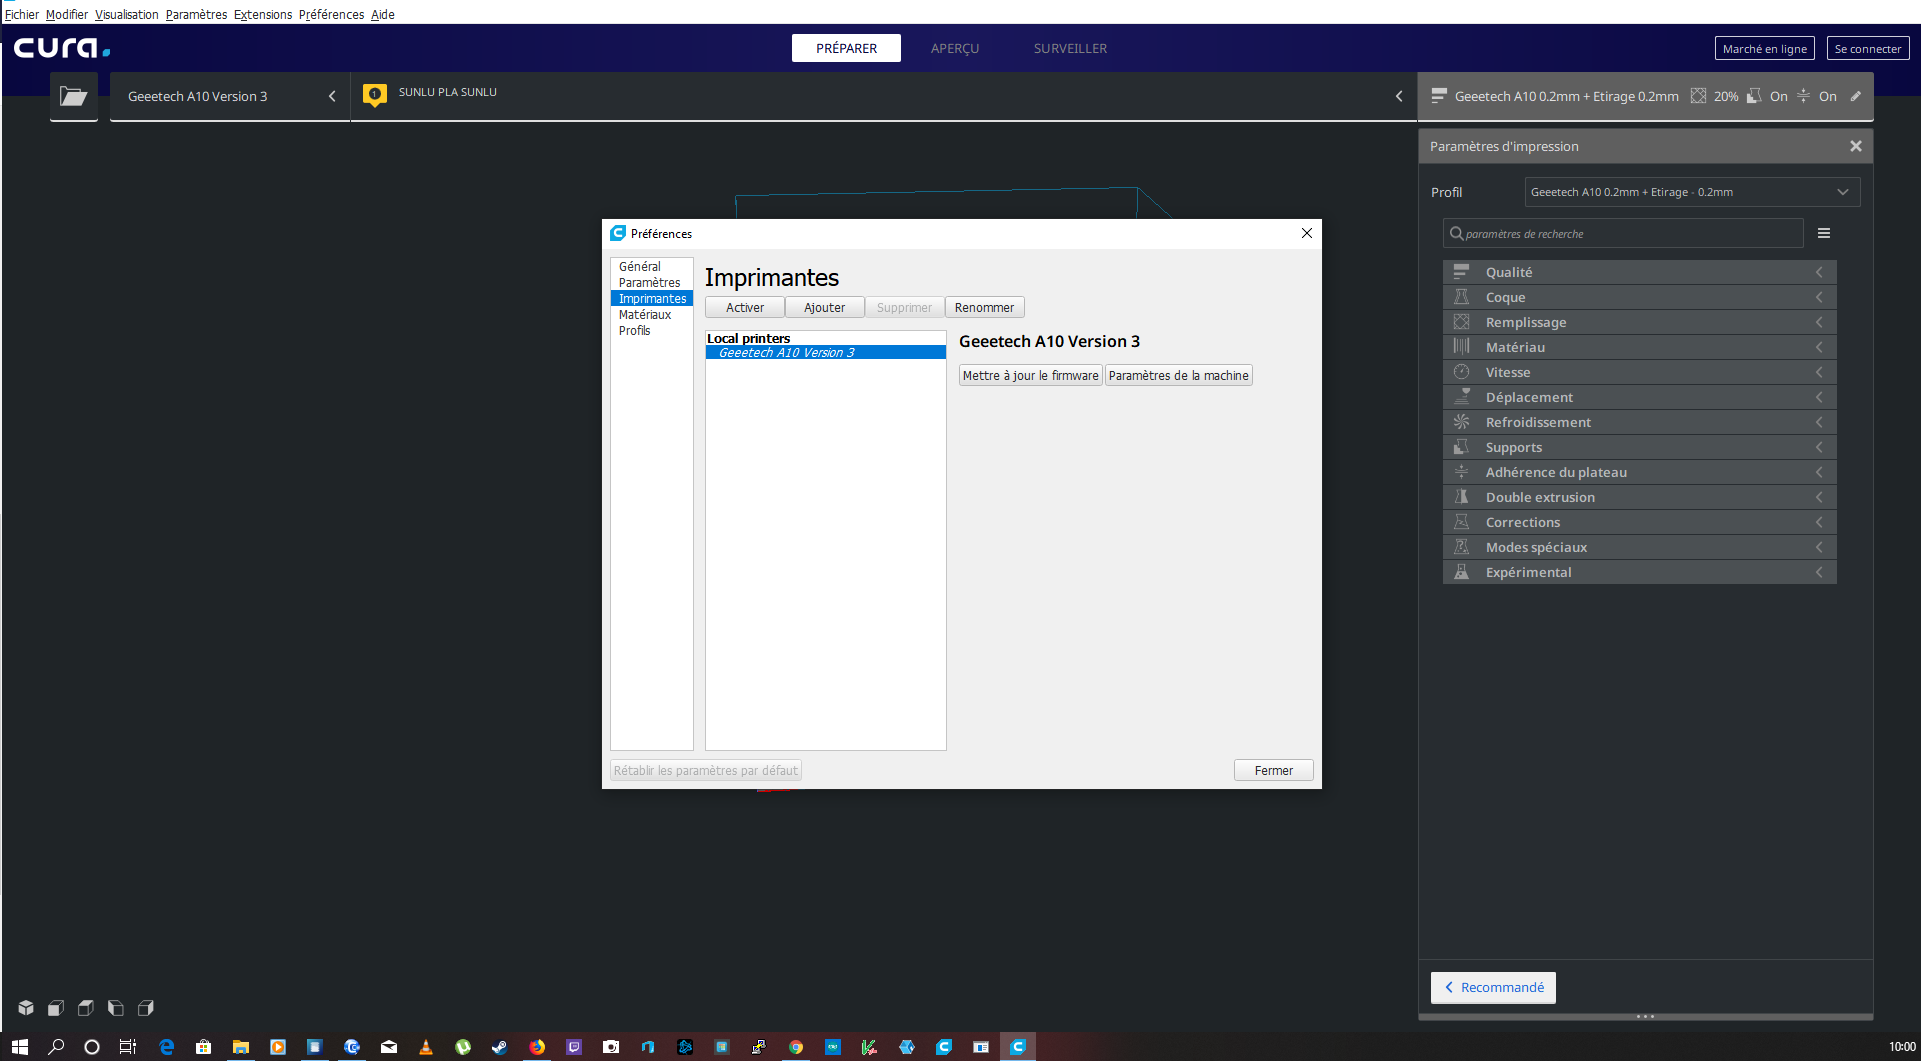
Task: Click the Vitesse category icon
Action: 1461,372
